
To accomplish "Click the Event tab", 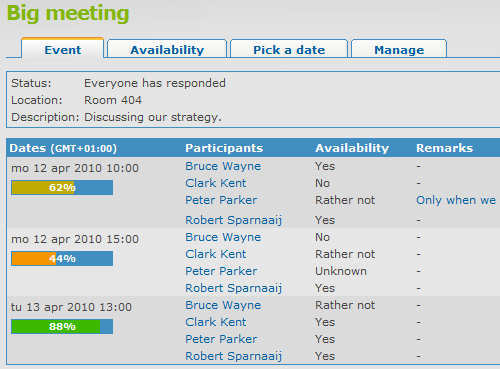I will tap(63, 49).
